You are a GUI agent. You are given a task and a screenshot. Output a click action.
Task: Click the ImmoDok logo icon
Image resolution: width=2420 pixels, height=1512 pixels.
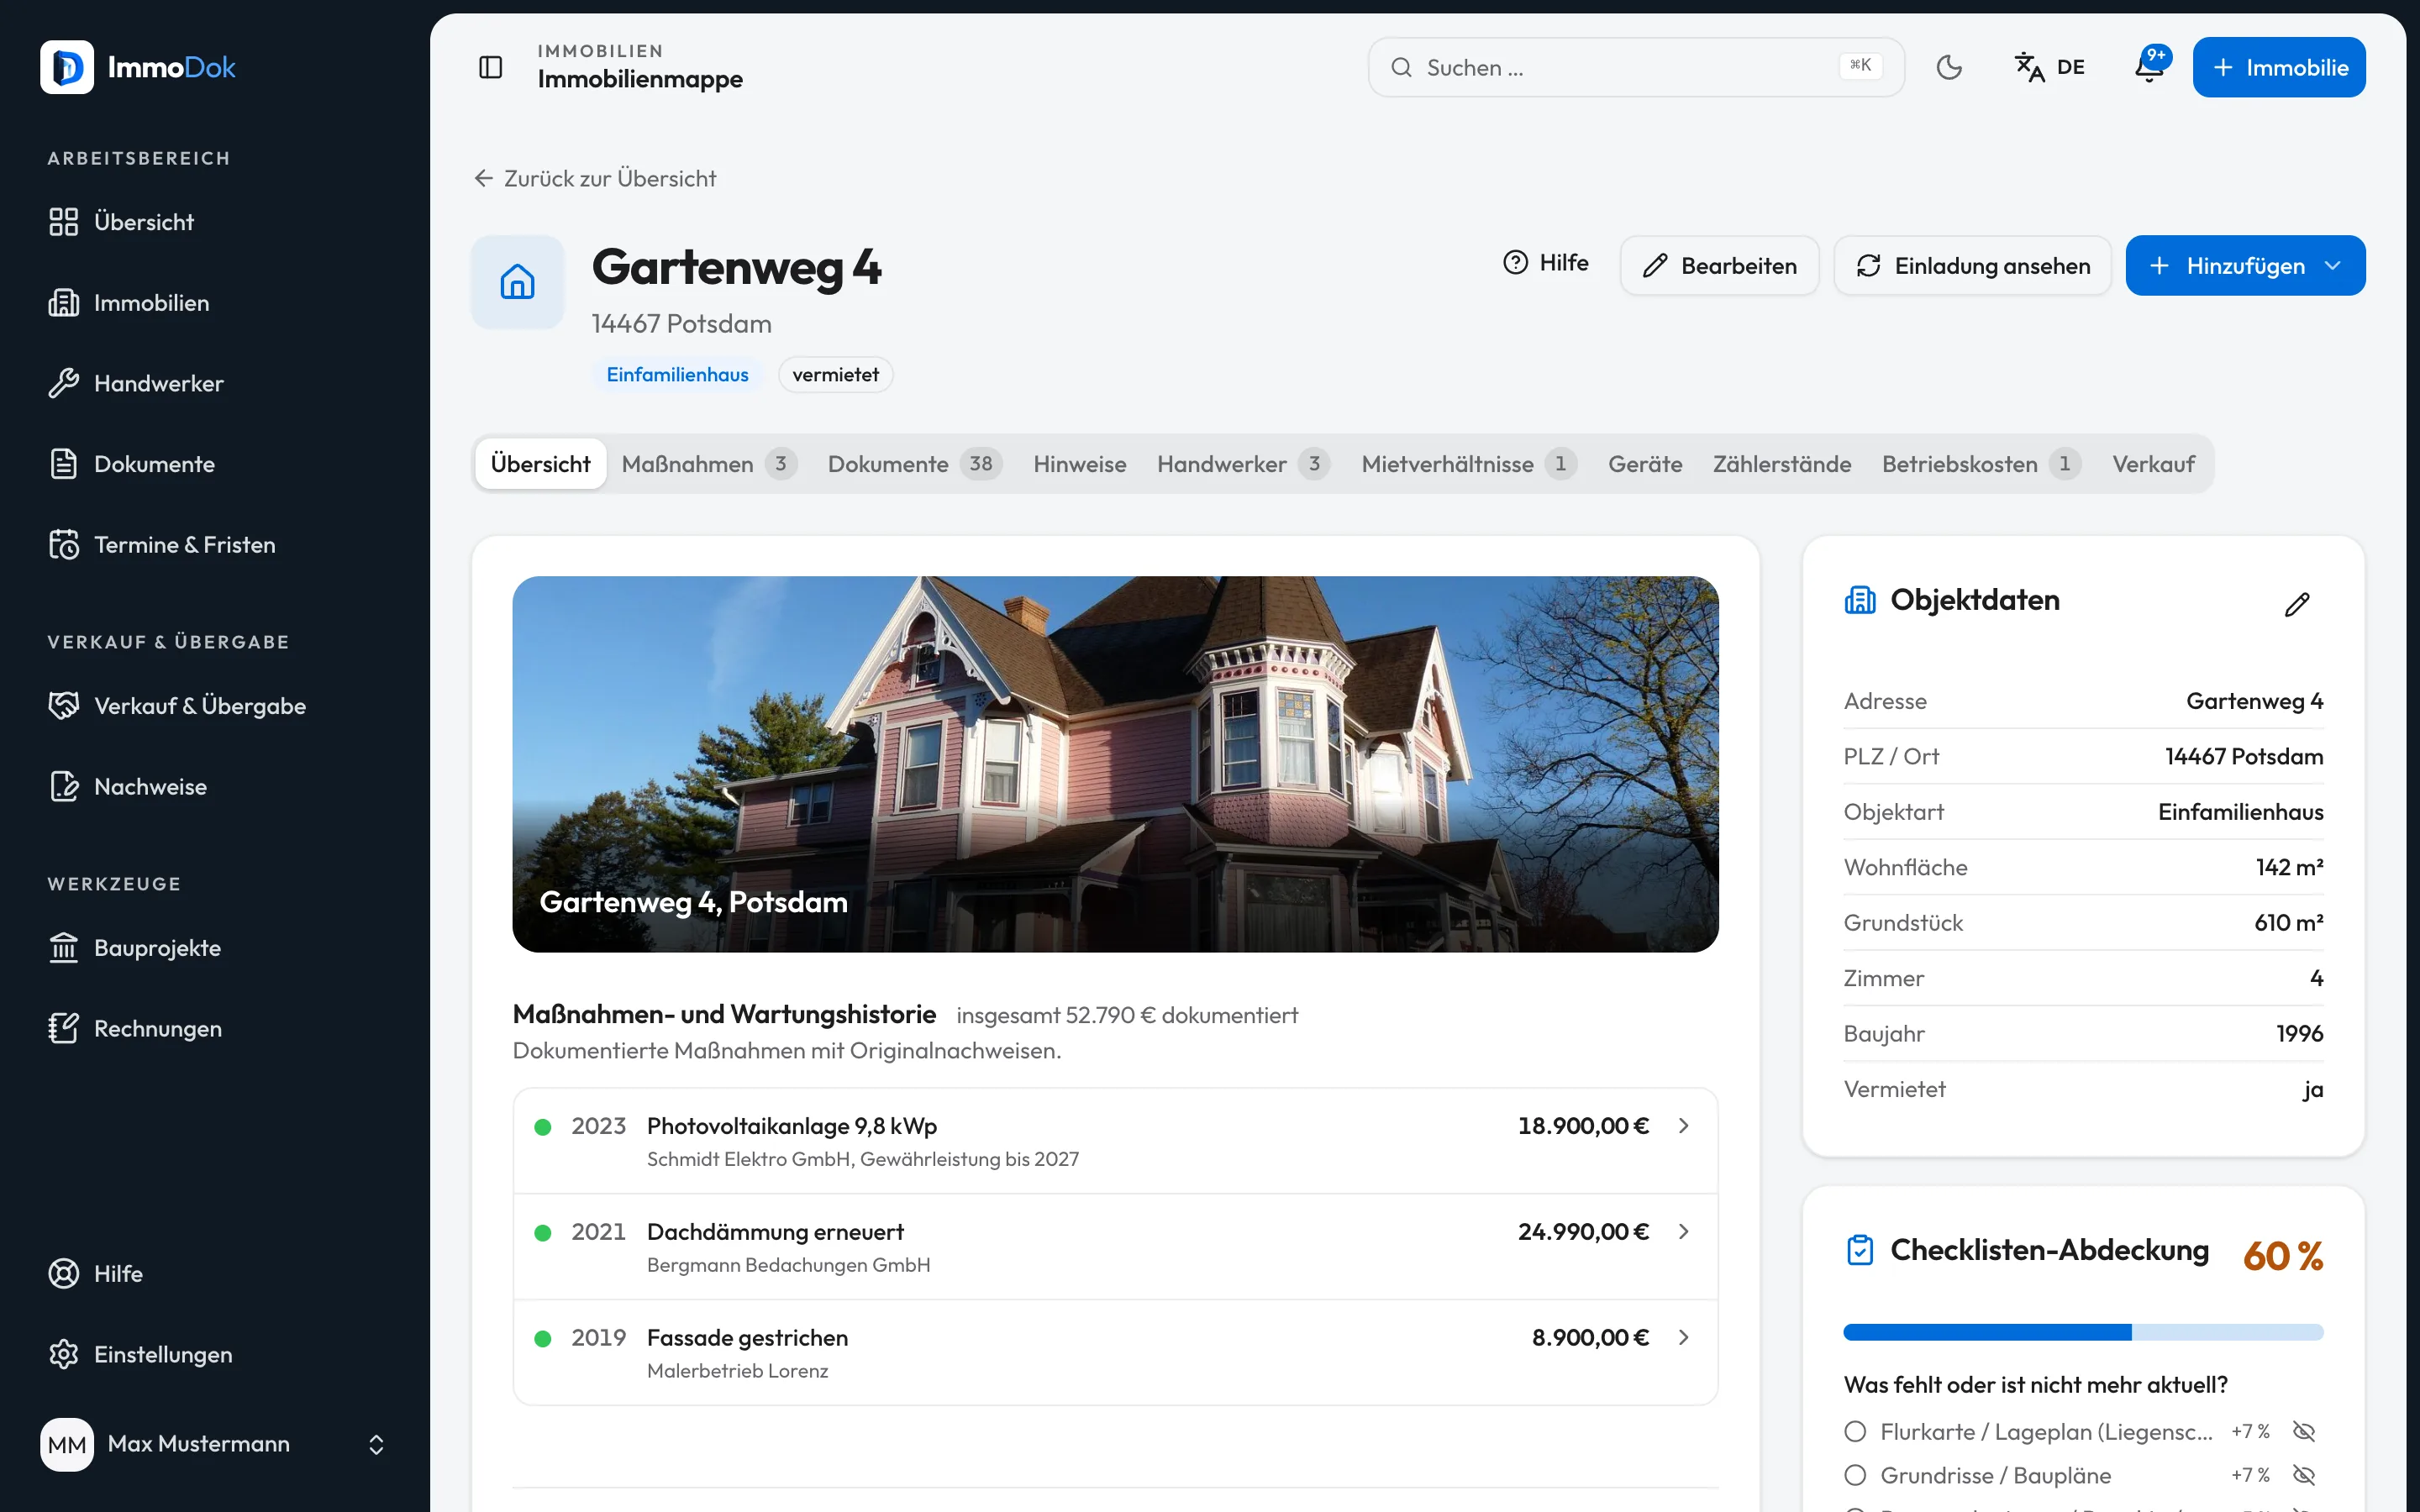coord(67,67)
